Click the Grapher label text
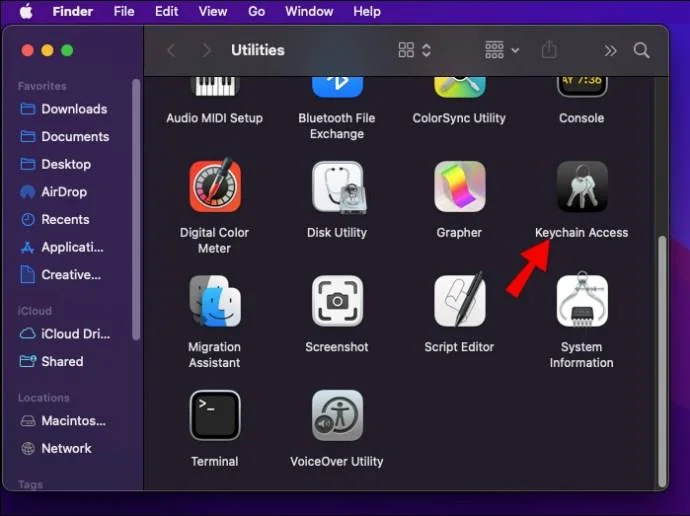 (459, 233)
